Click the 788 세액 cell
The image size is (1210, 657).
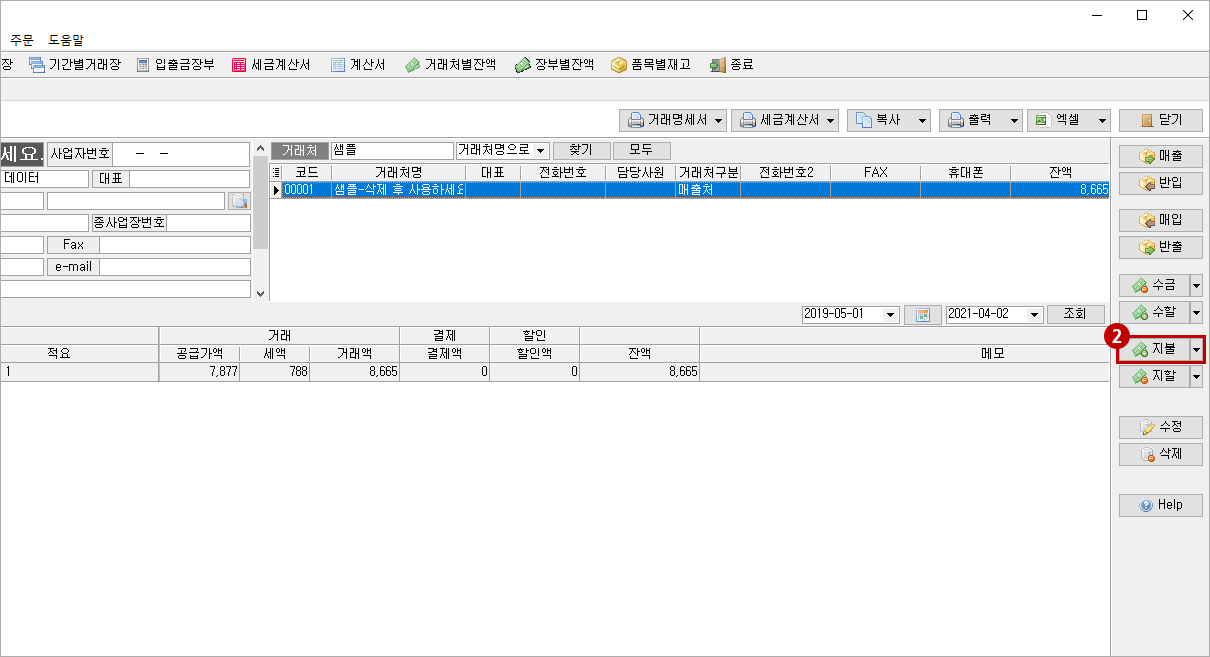(x=274, y=371)
